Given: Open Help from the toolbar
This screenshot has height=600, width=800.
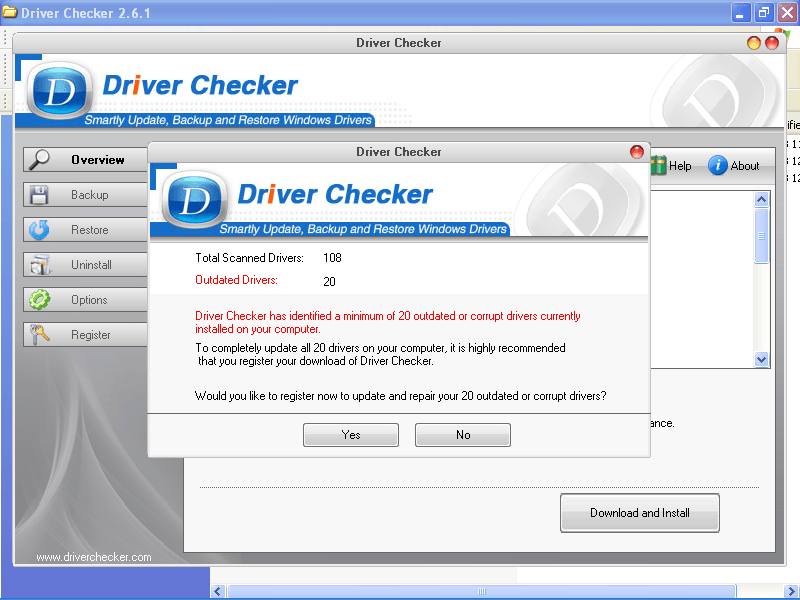Looking at the screenshot, I should pos(671,166).
